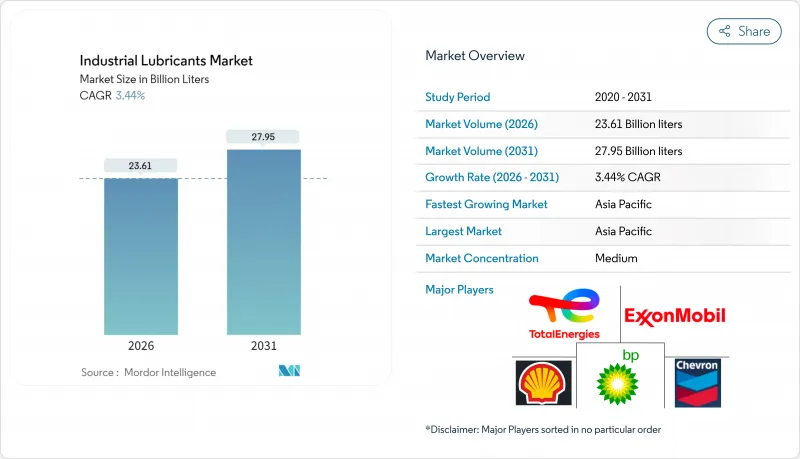This screenshot has height=459, width=800.
Task: Click the Share button
Action: 744,31
